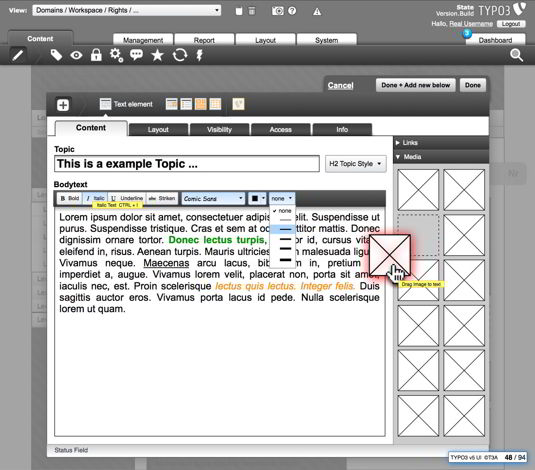Toggle Italic formatting

coord(95,198)
